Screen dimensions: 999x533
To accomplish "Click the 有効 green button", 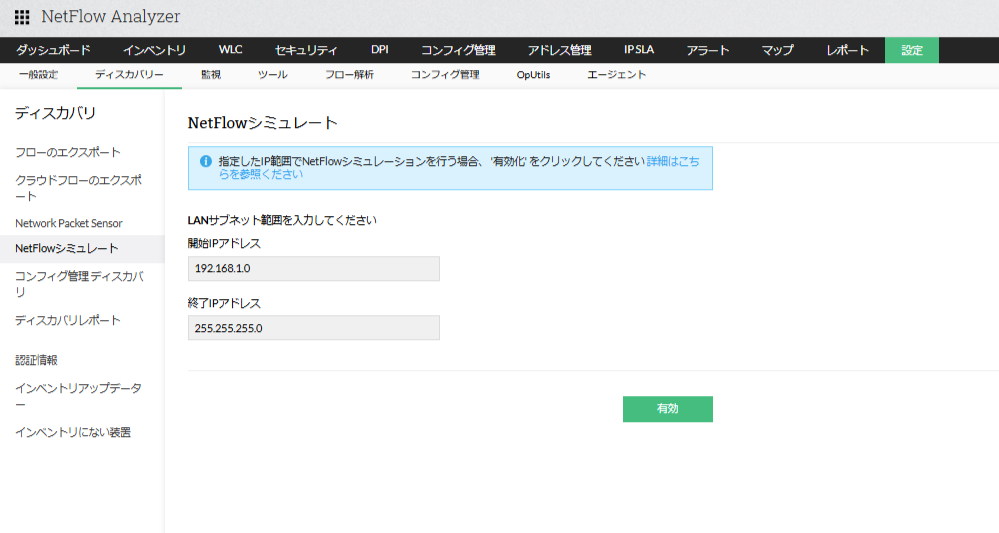I will [x=667, y=409].
